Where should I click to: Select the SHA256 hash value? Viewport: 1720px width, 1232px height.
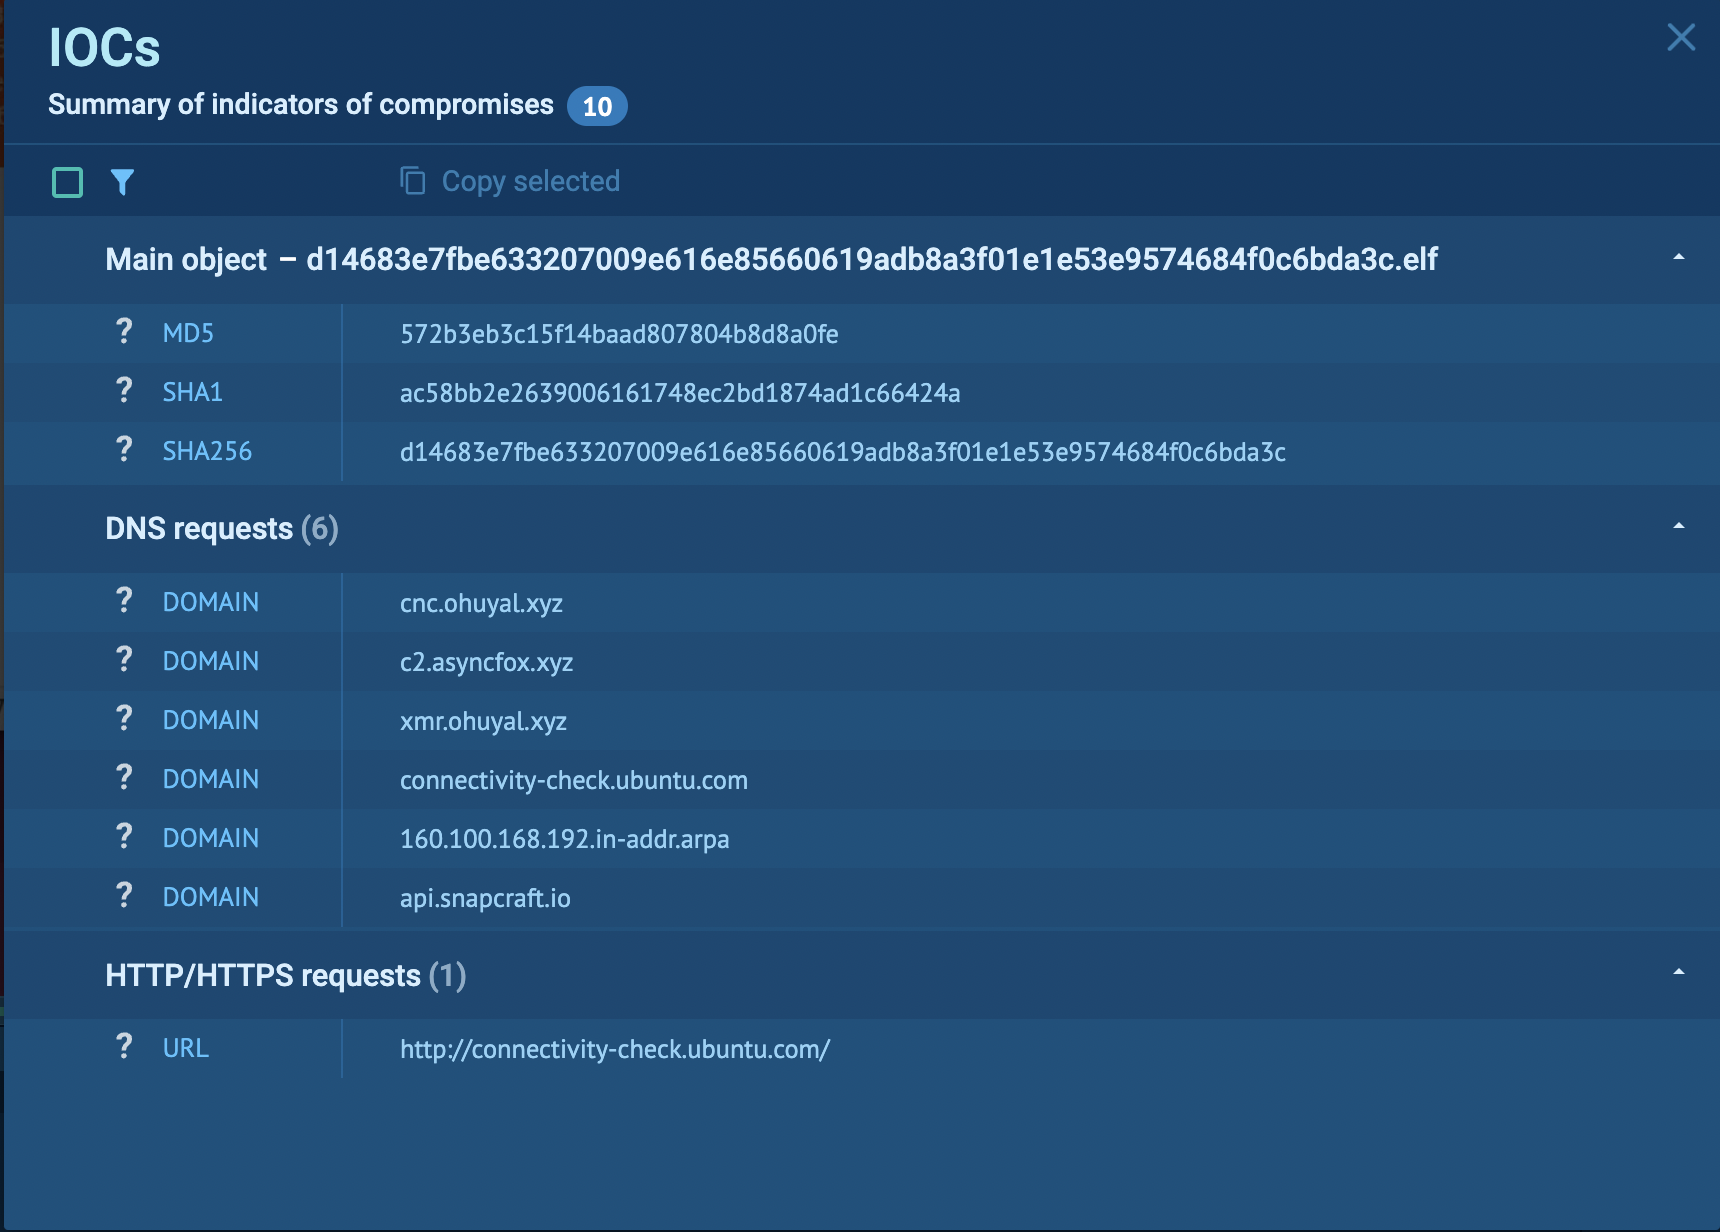tap(842, 452)
